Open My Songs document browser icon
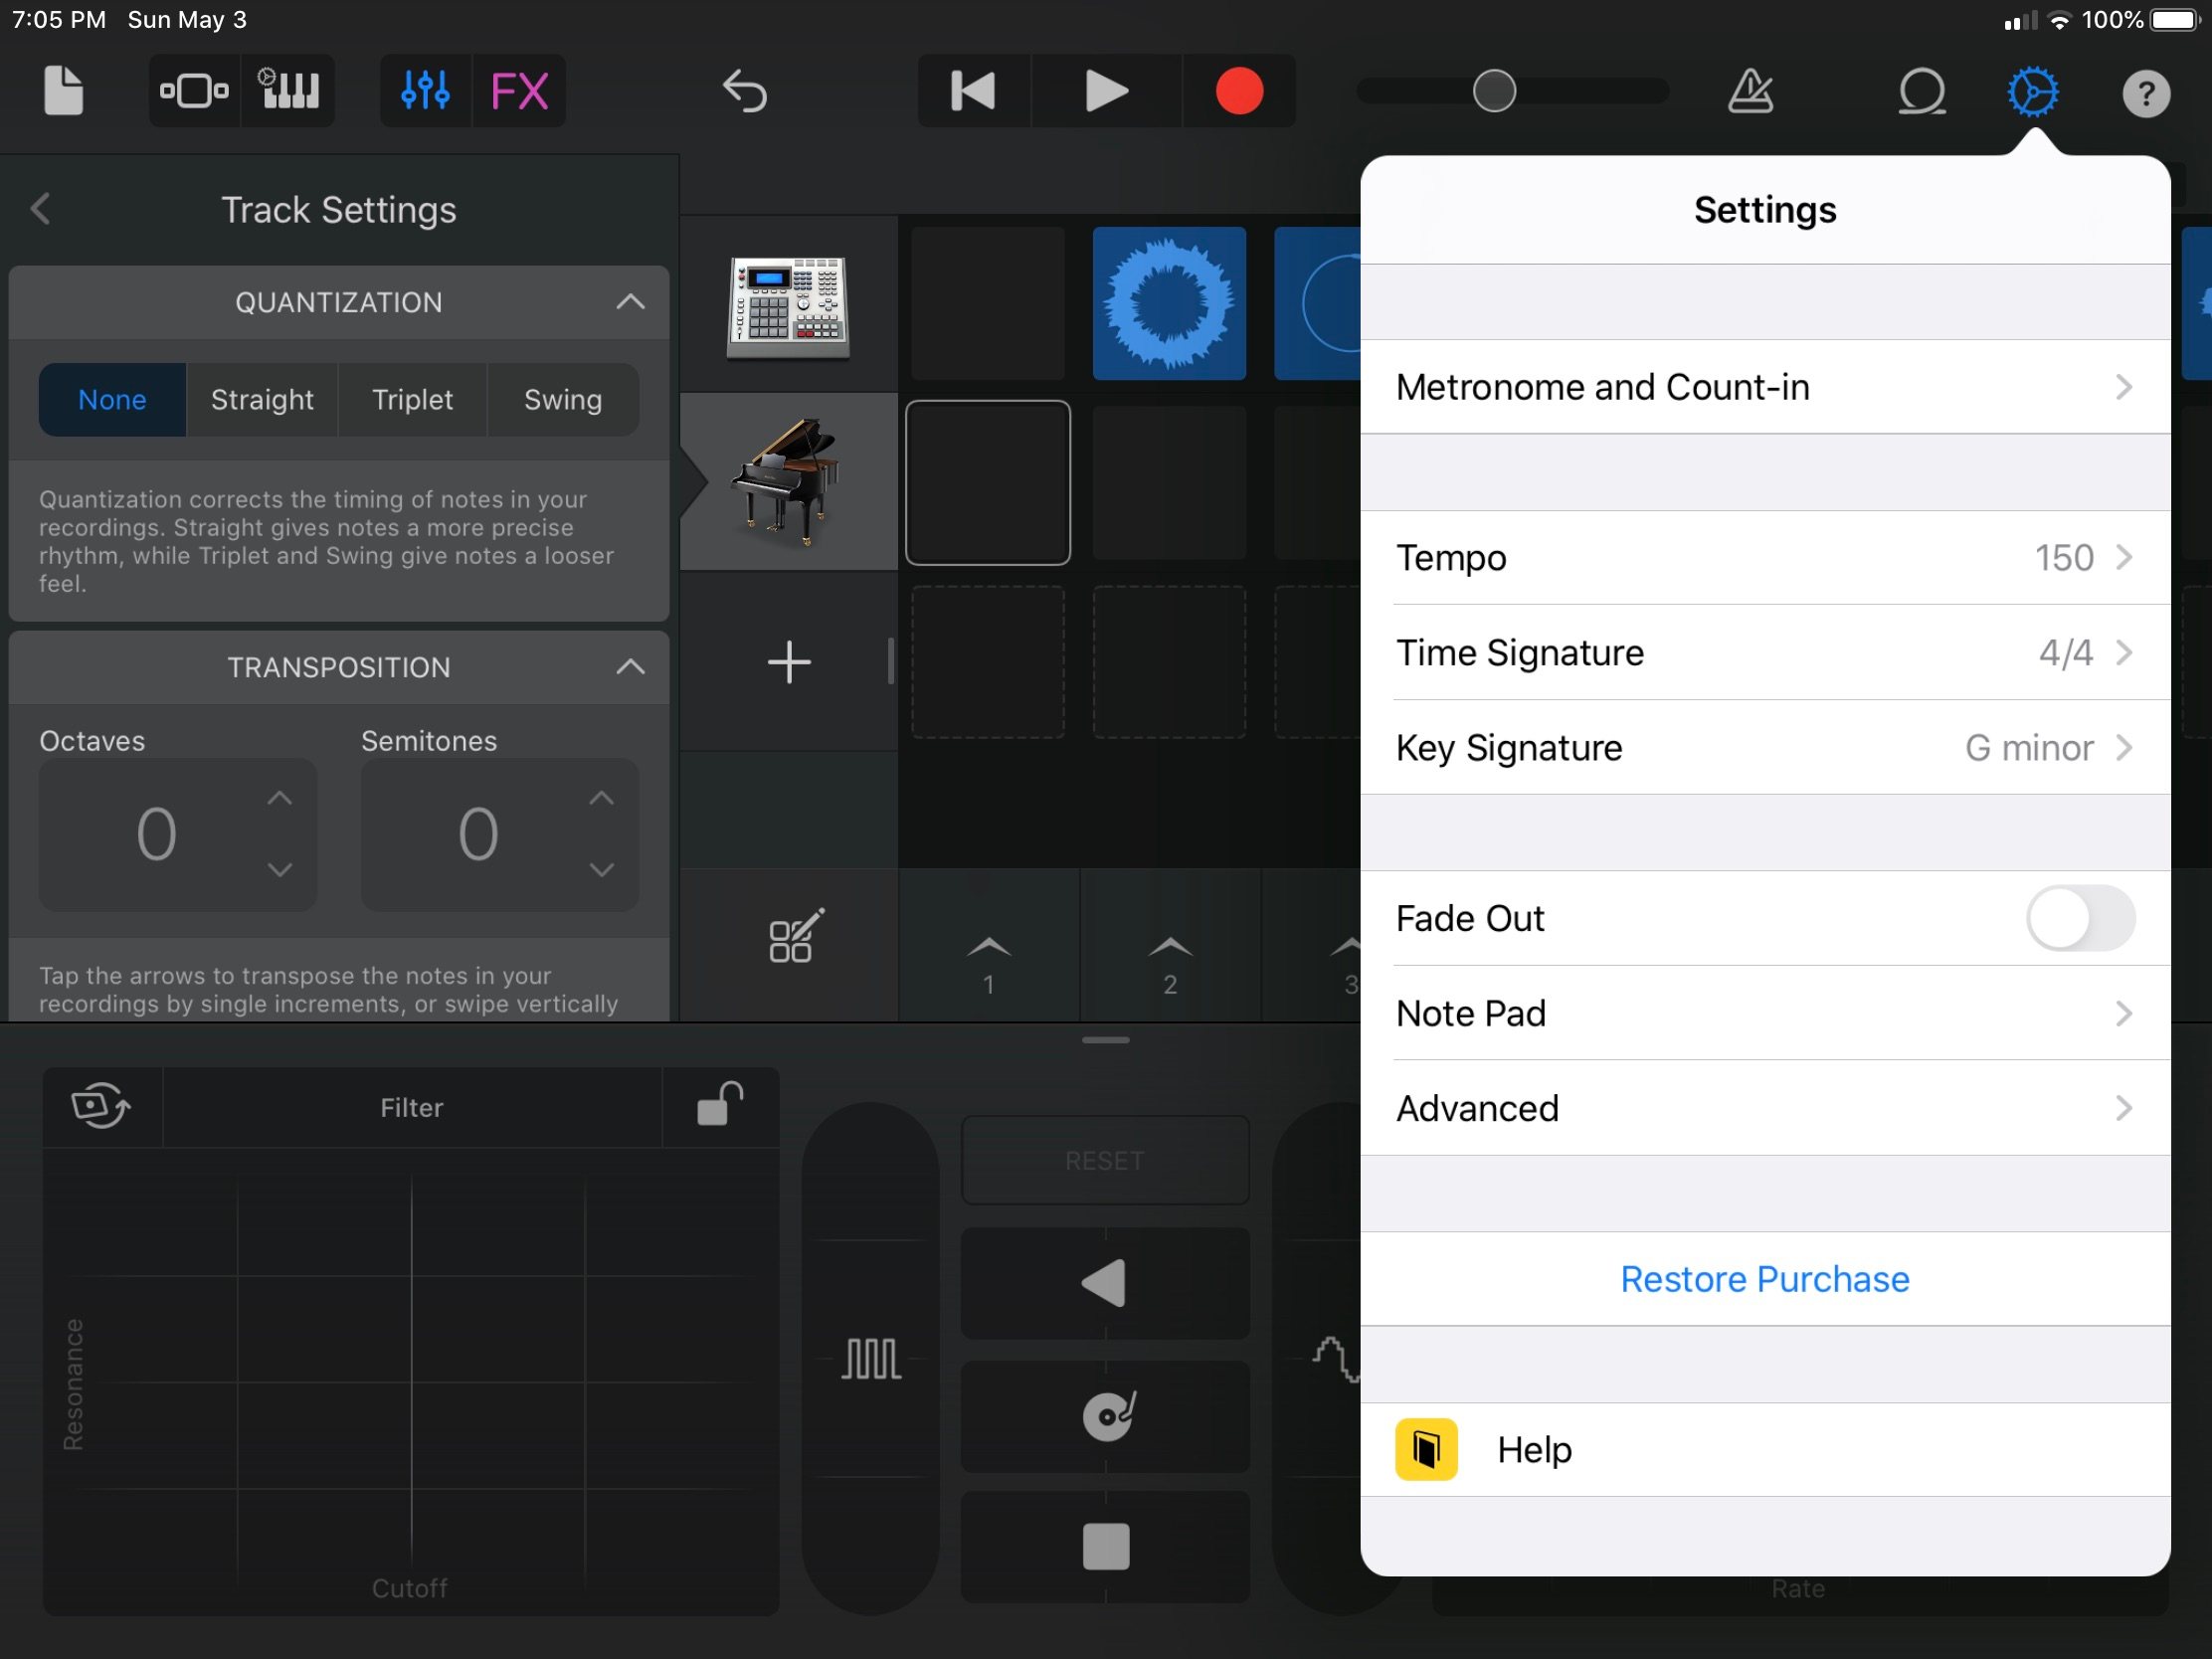This screenshot has height=1659, width=2212. [63, 91]
